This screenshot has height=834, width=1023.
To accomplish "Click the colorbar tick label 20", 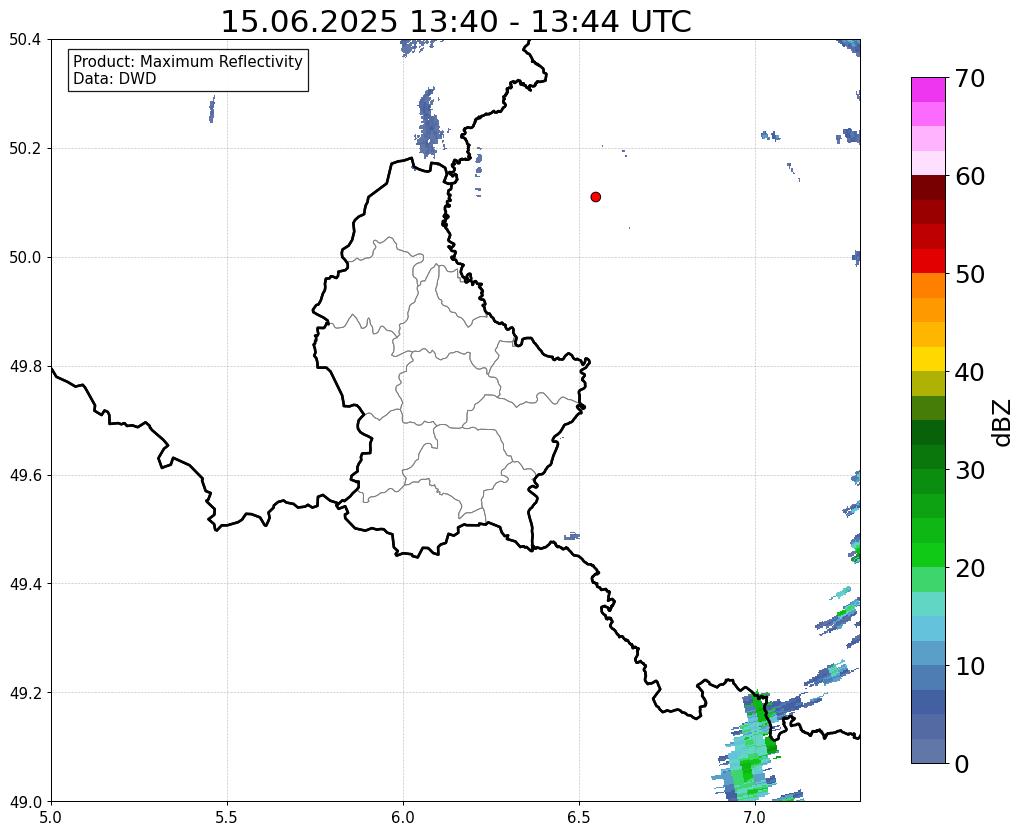I will [x=970, y=568].
